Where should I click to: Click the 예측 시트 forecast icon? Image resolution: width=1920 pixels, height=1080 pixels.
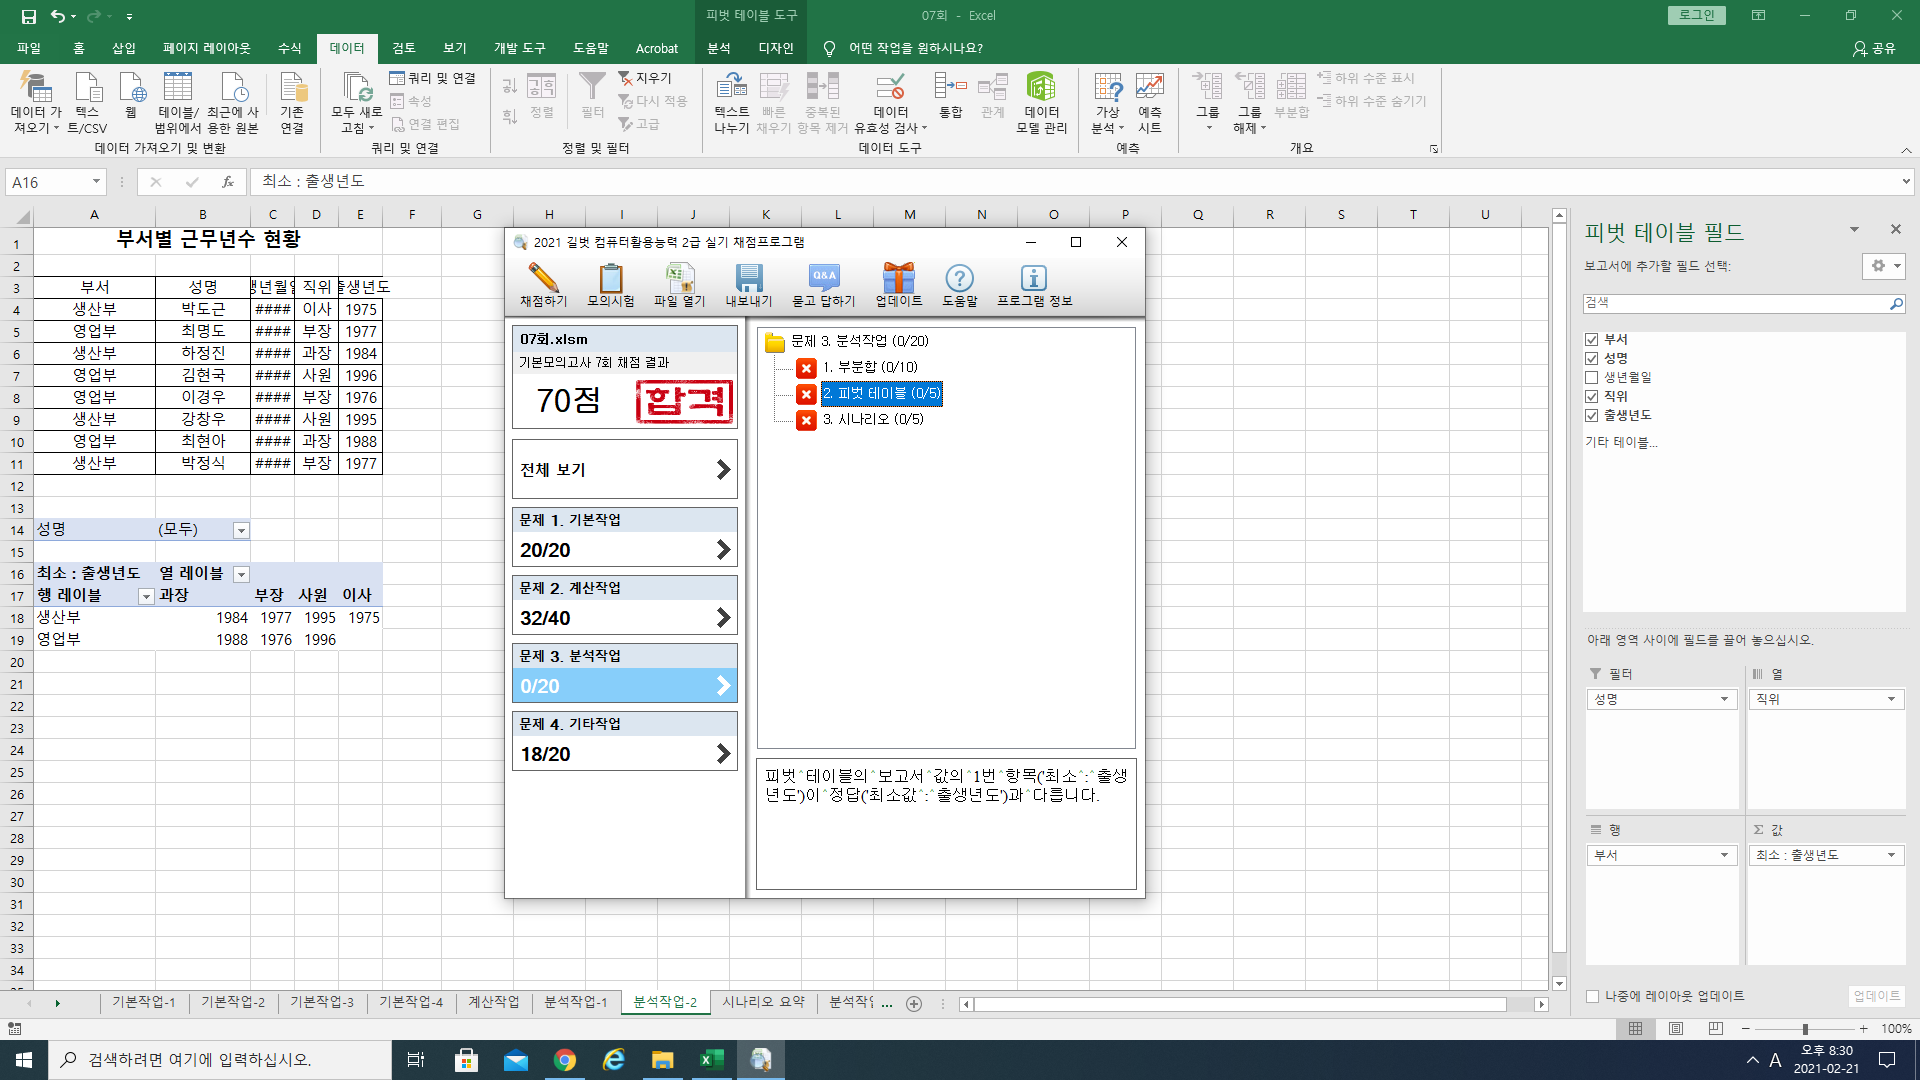[x=1150, y=102]
